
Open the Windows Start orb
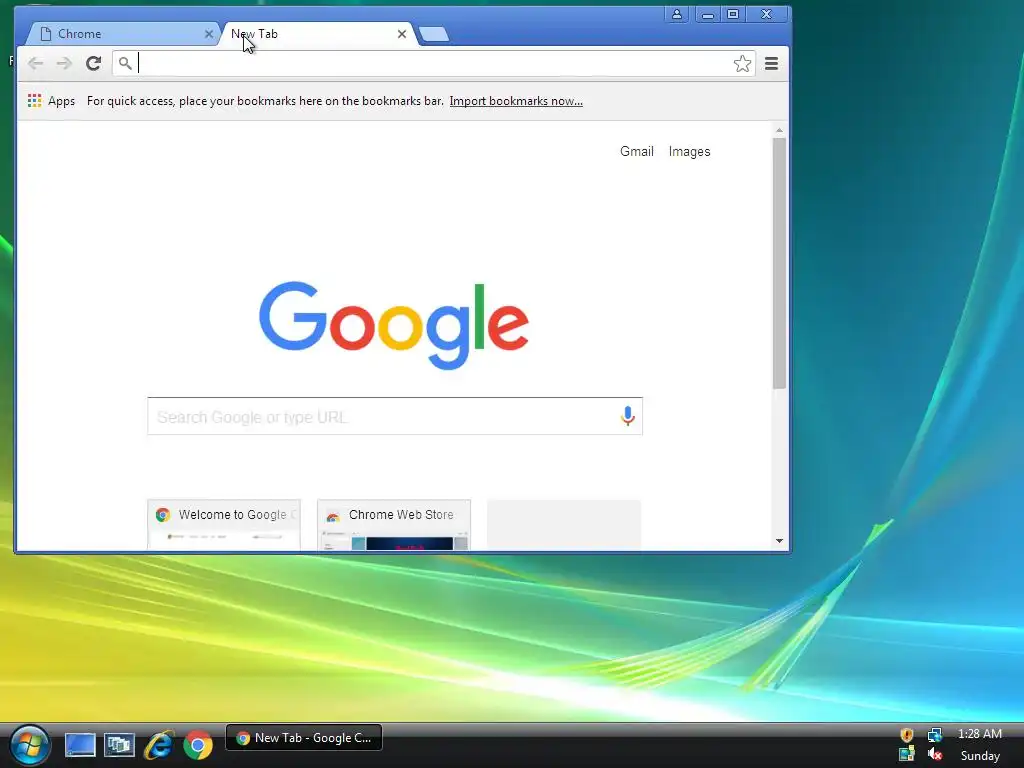click(30, 745)
